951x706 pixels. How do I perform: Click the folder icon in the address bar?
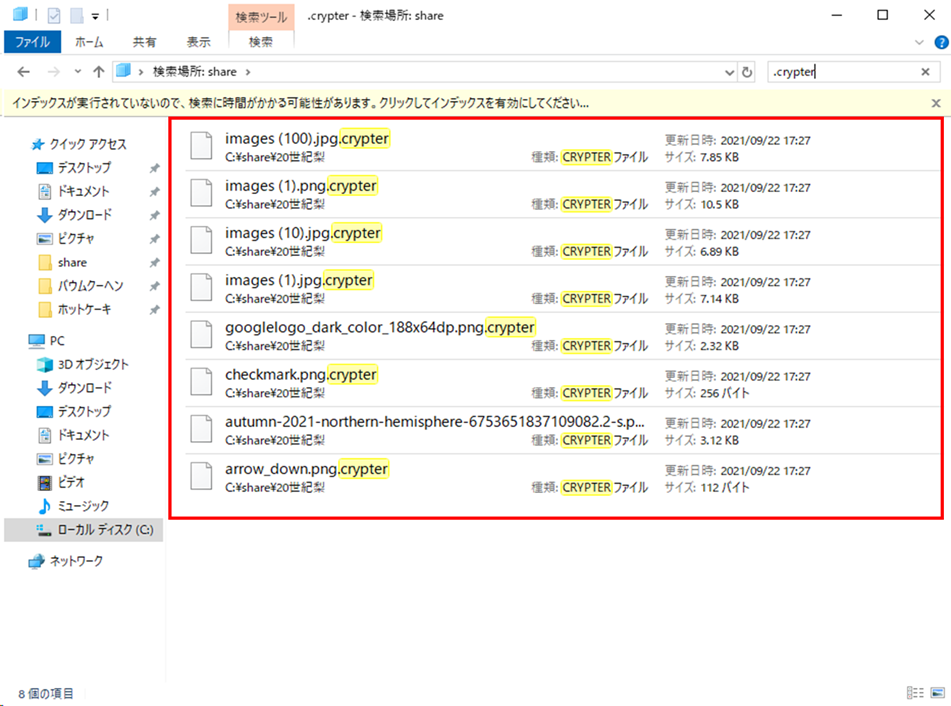122,71
